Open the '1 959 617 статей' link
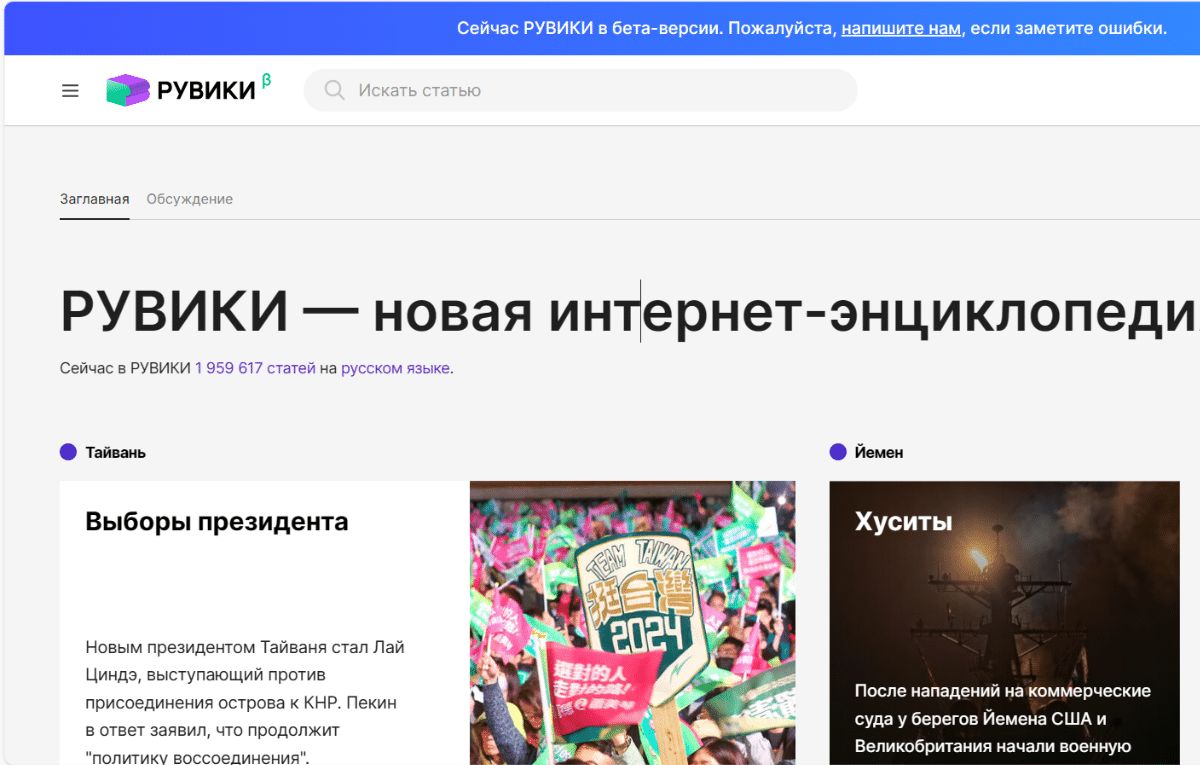Viewport: 1200px width, 765px height. point(255,368)
